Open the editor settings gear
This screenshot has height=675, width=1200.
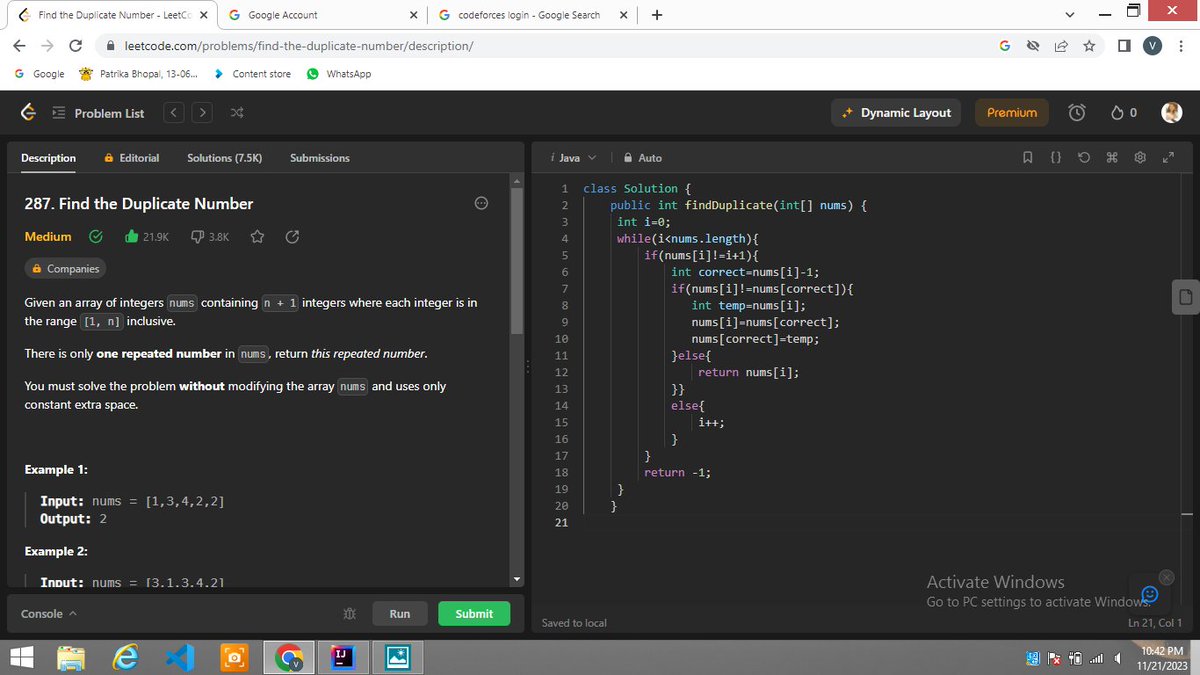point(1139,158)
